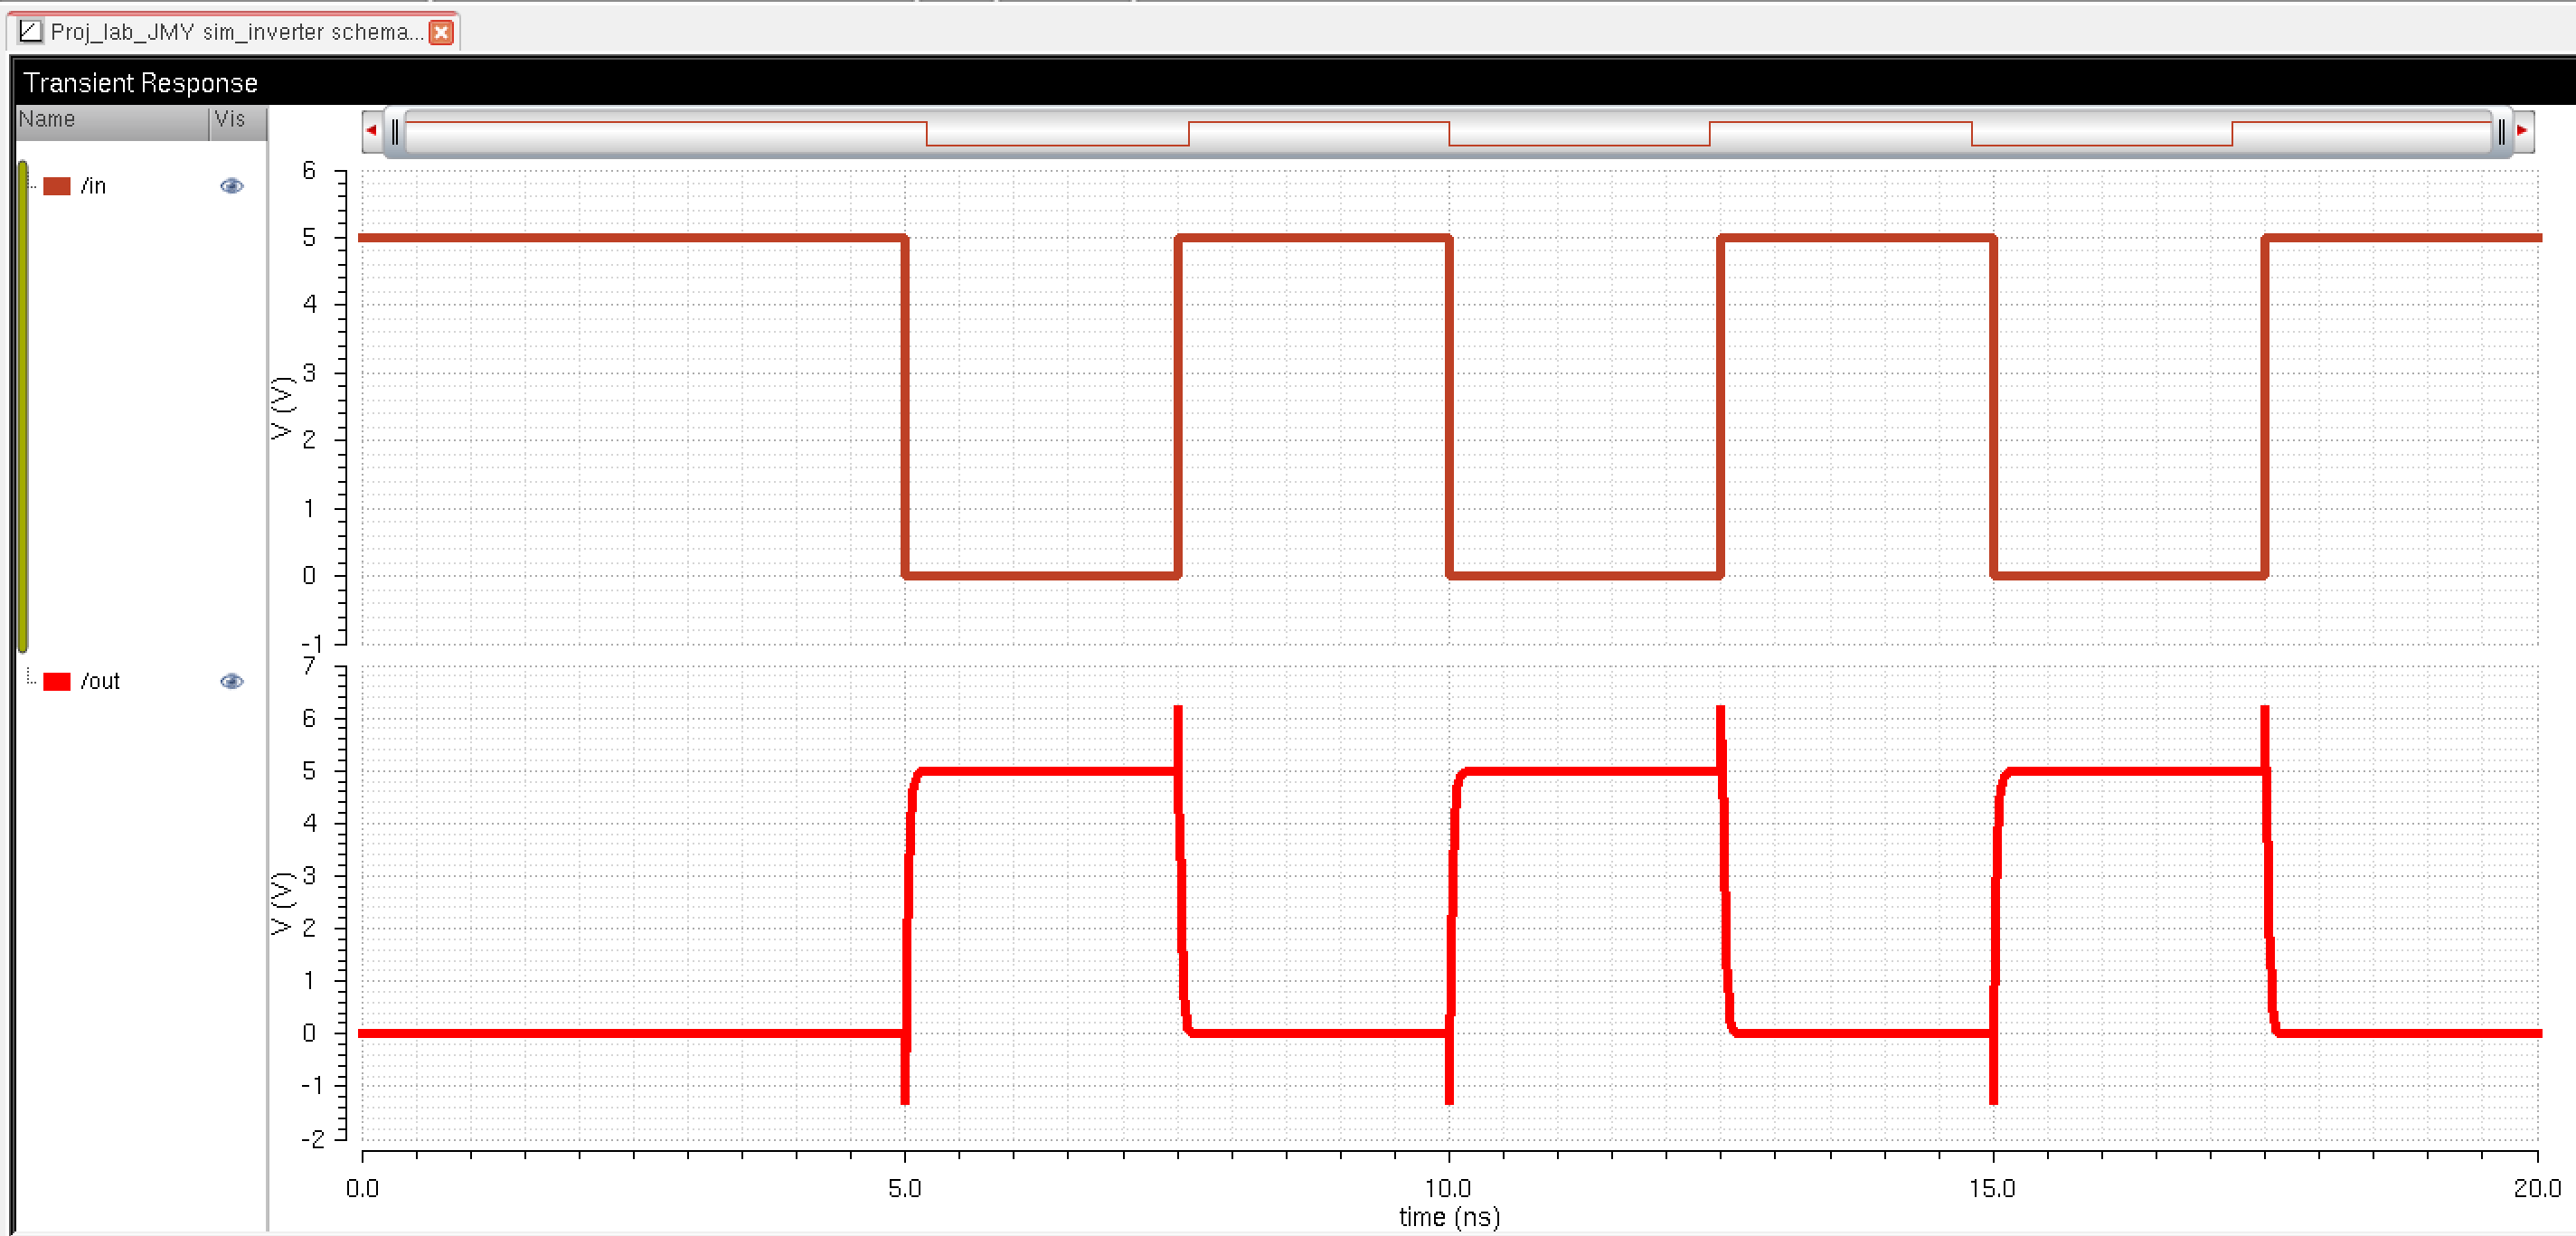Click the /out trace color swatch
The image size is (2576, 1236).
[x=57, y=681]
